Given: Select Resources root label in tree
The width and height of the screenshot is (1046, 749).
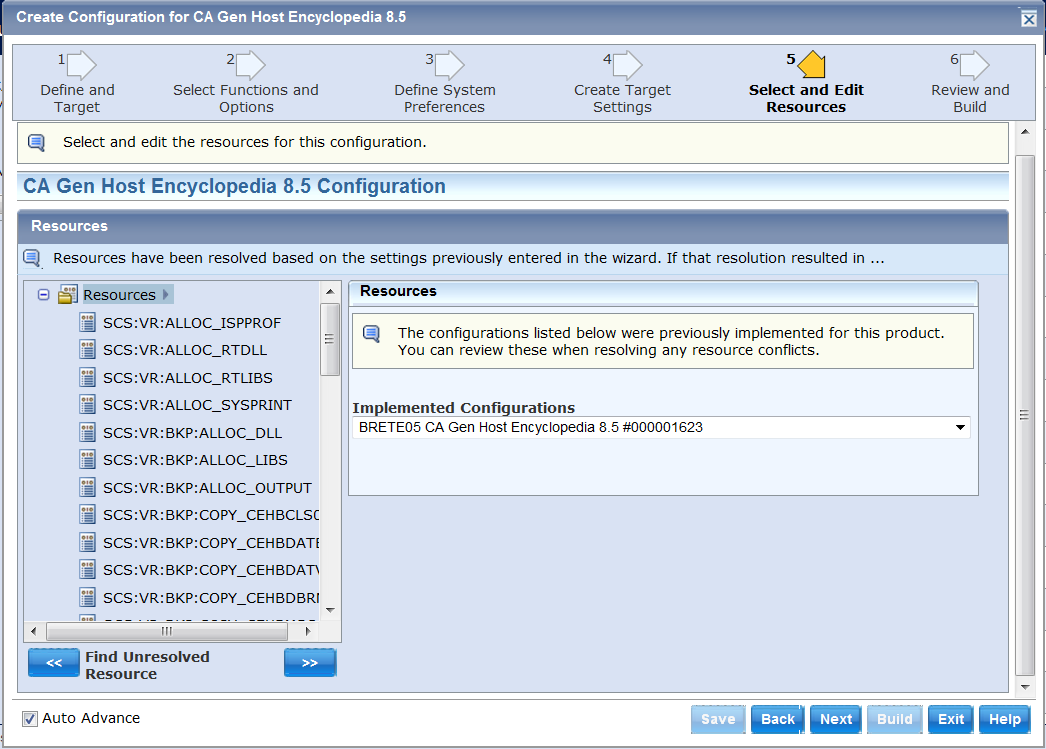Looking at the screenshot, I should [x=119, y=295].
